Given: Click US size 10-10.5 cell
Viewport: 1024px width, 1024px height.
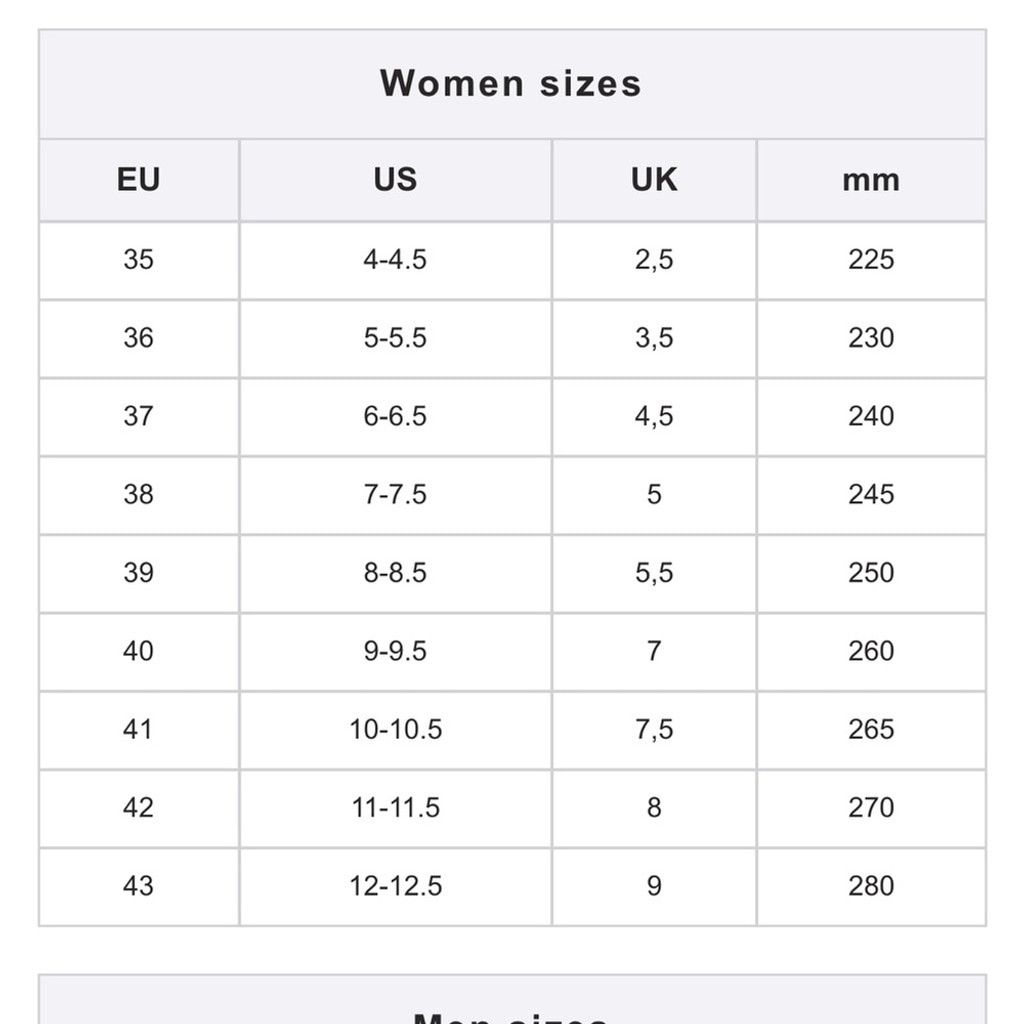Looking at the screenshot, I should click(x=396, y=730).
